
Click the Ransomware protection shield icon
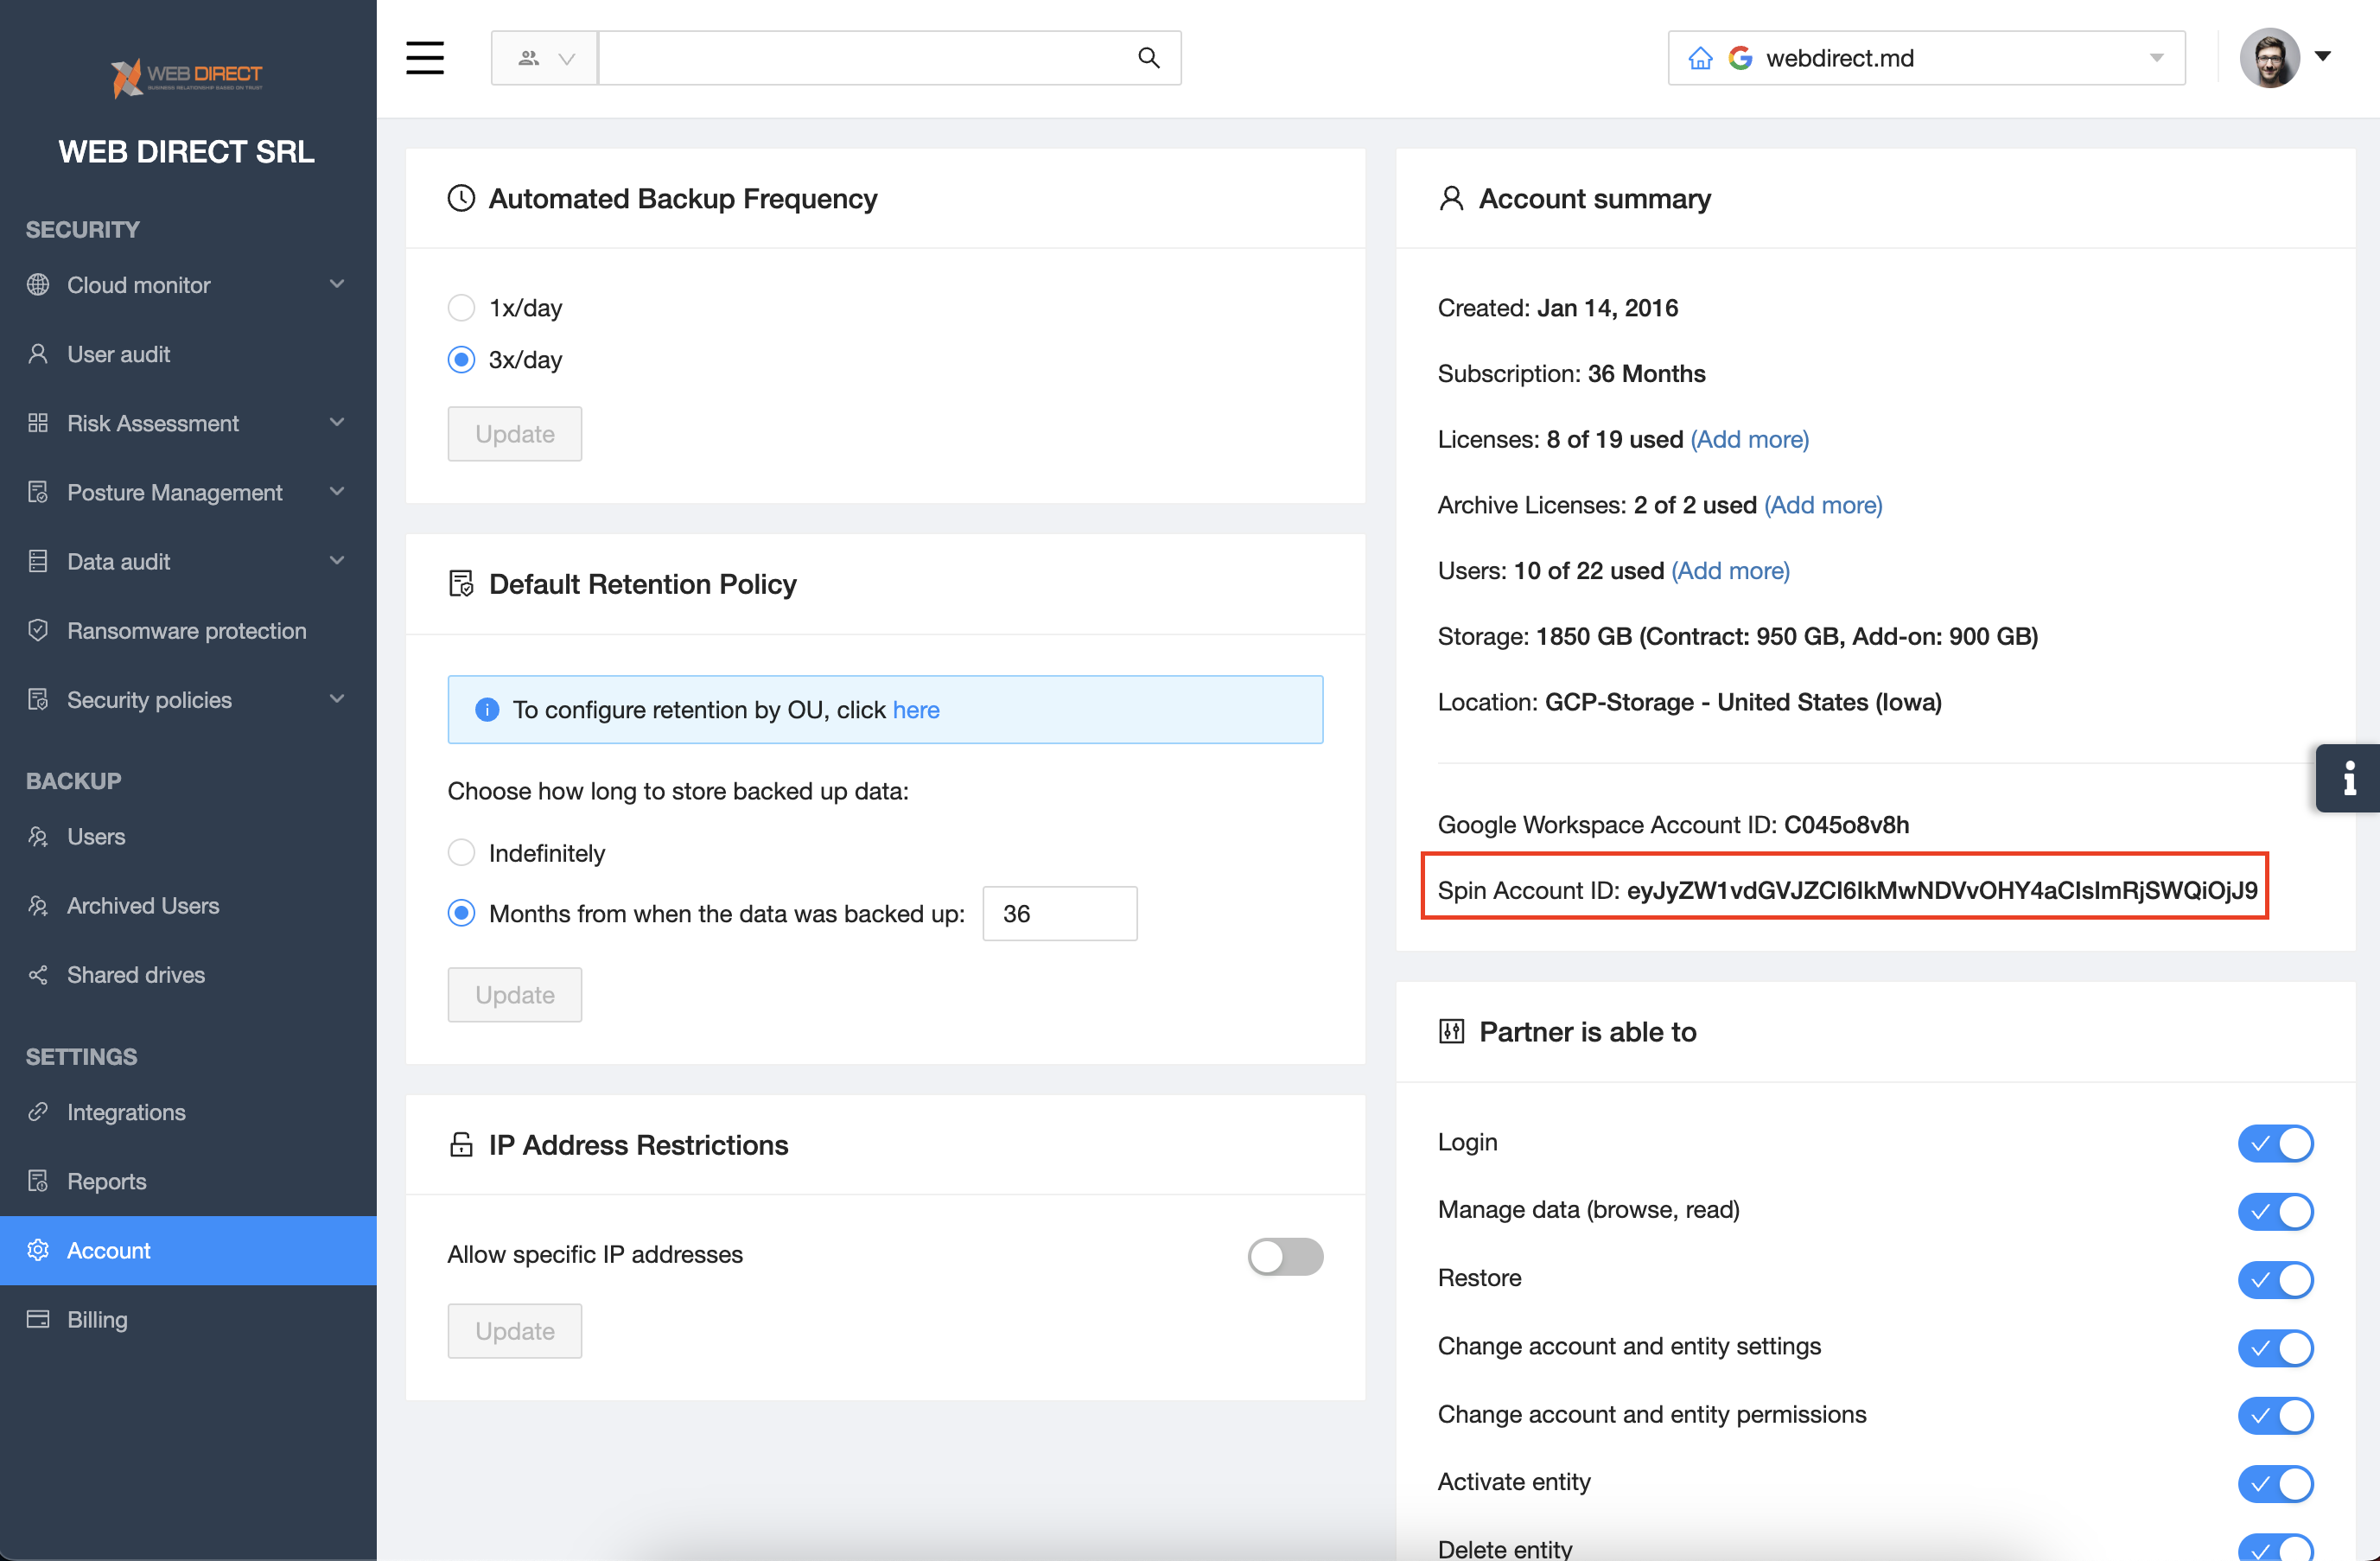tap(38, 631)
